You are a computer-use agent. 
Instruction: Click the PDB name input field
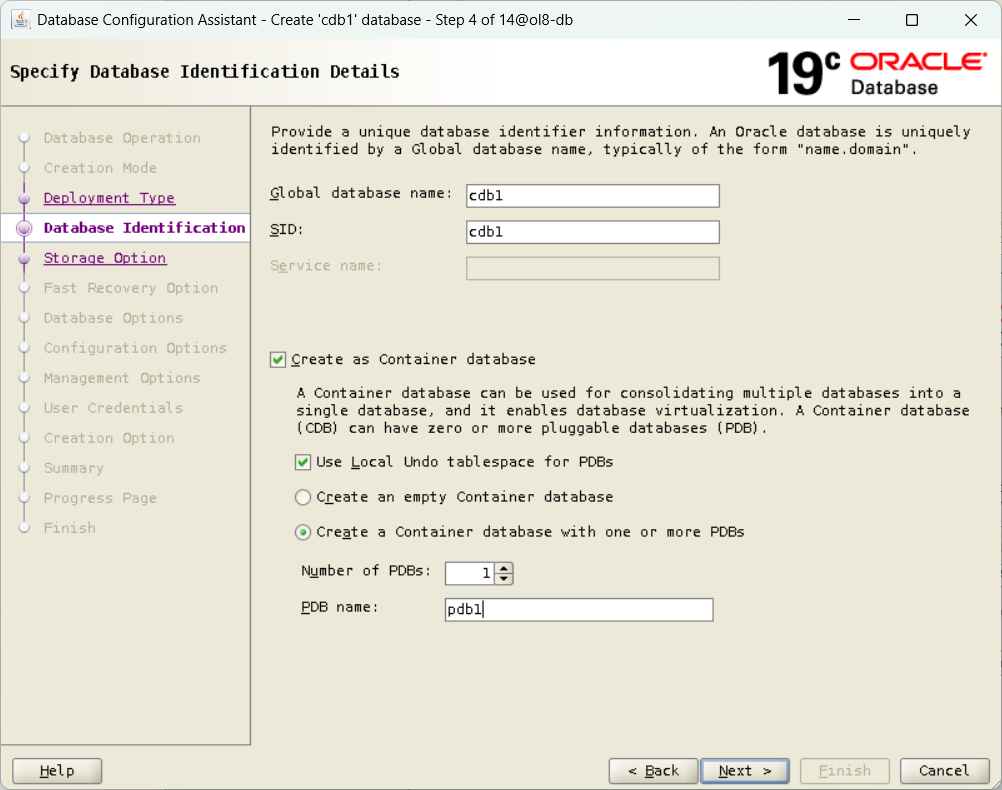(x=579, y=610)
